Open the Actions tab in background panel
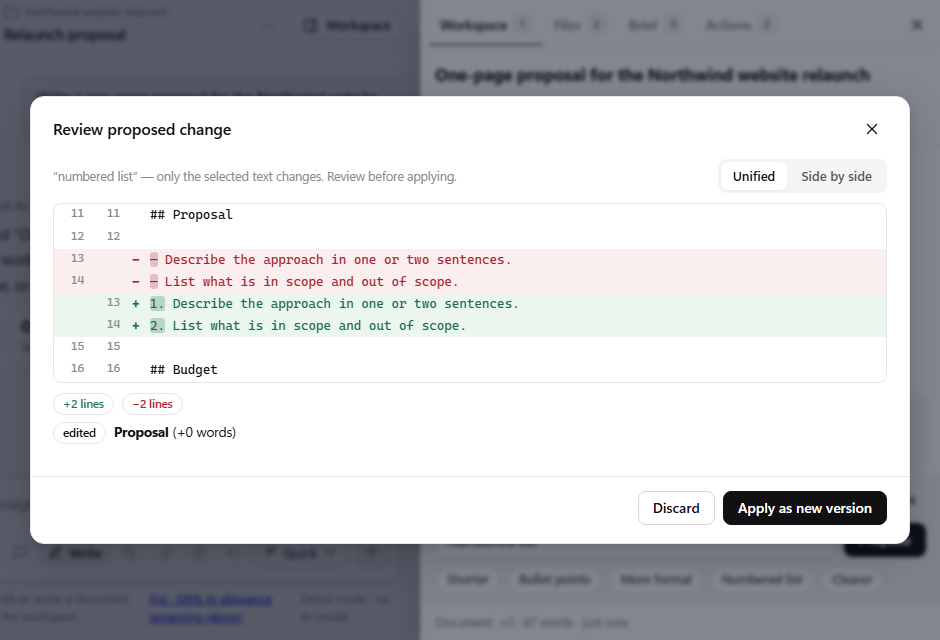 739,25
